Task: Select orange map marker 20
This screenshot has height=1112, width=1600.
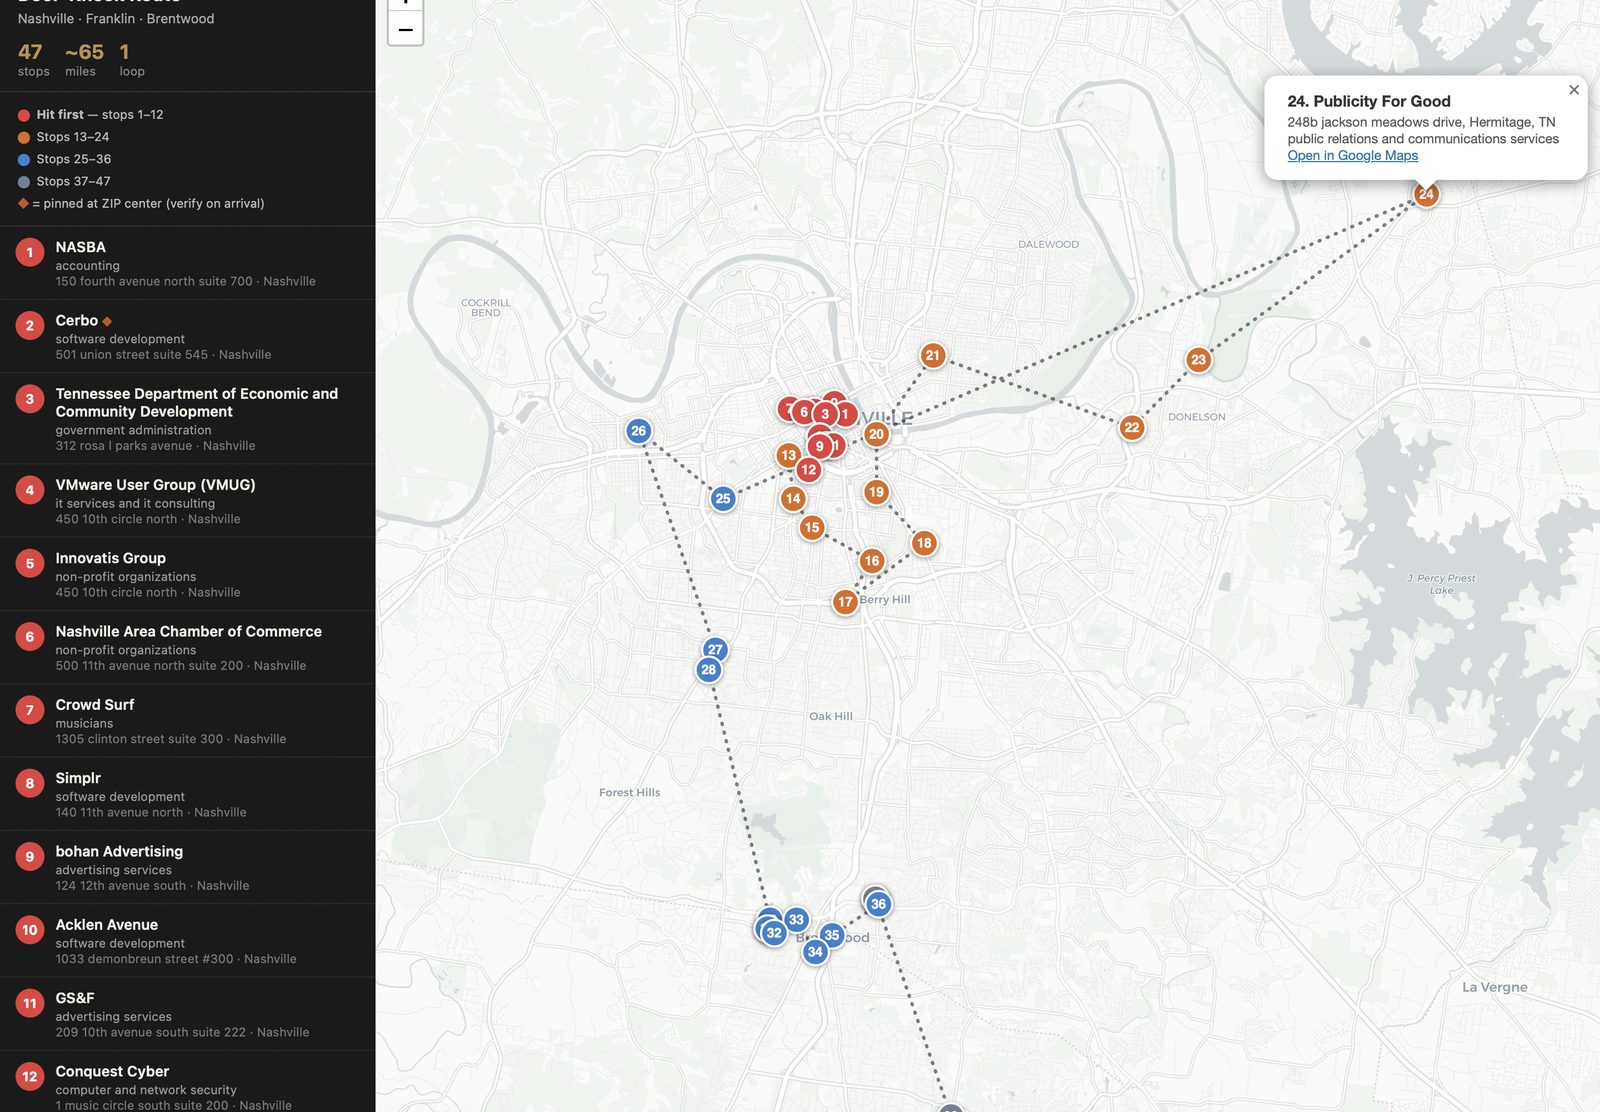Action: (x=876, y=434)
